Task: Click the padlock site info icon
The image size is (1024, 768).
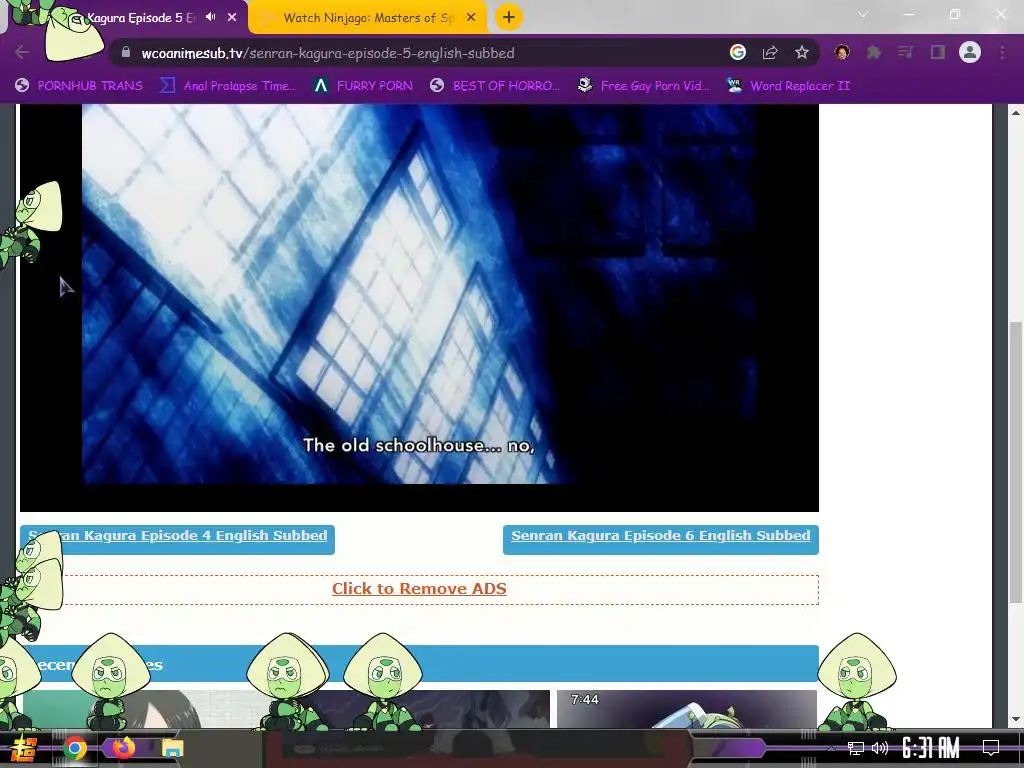Action: pos(126,53)
